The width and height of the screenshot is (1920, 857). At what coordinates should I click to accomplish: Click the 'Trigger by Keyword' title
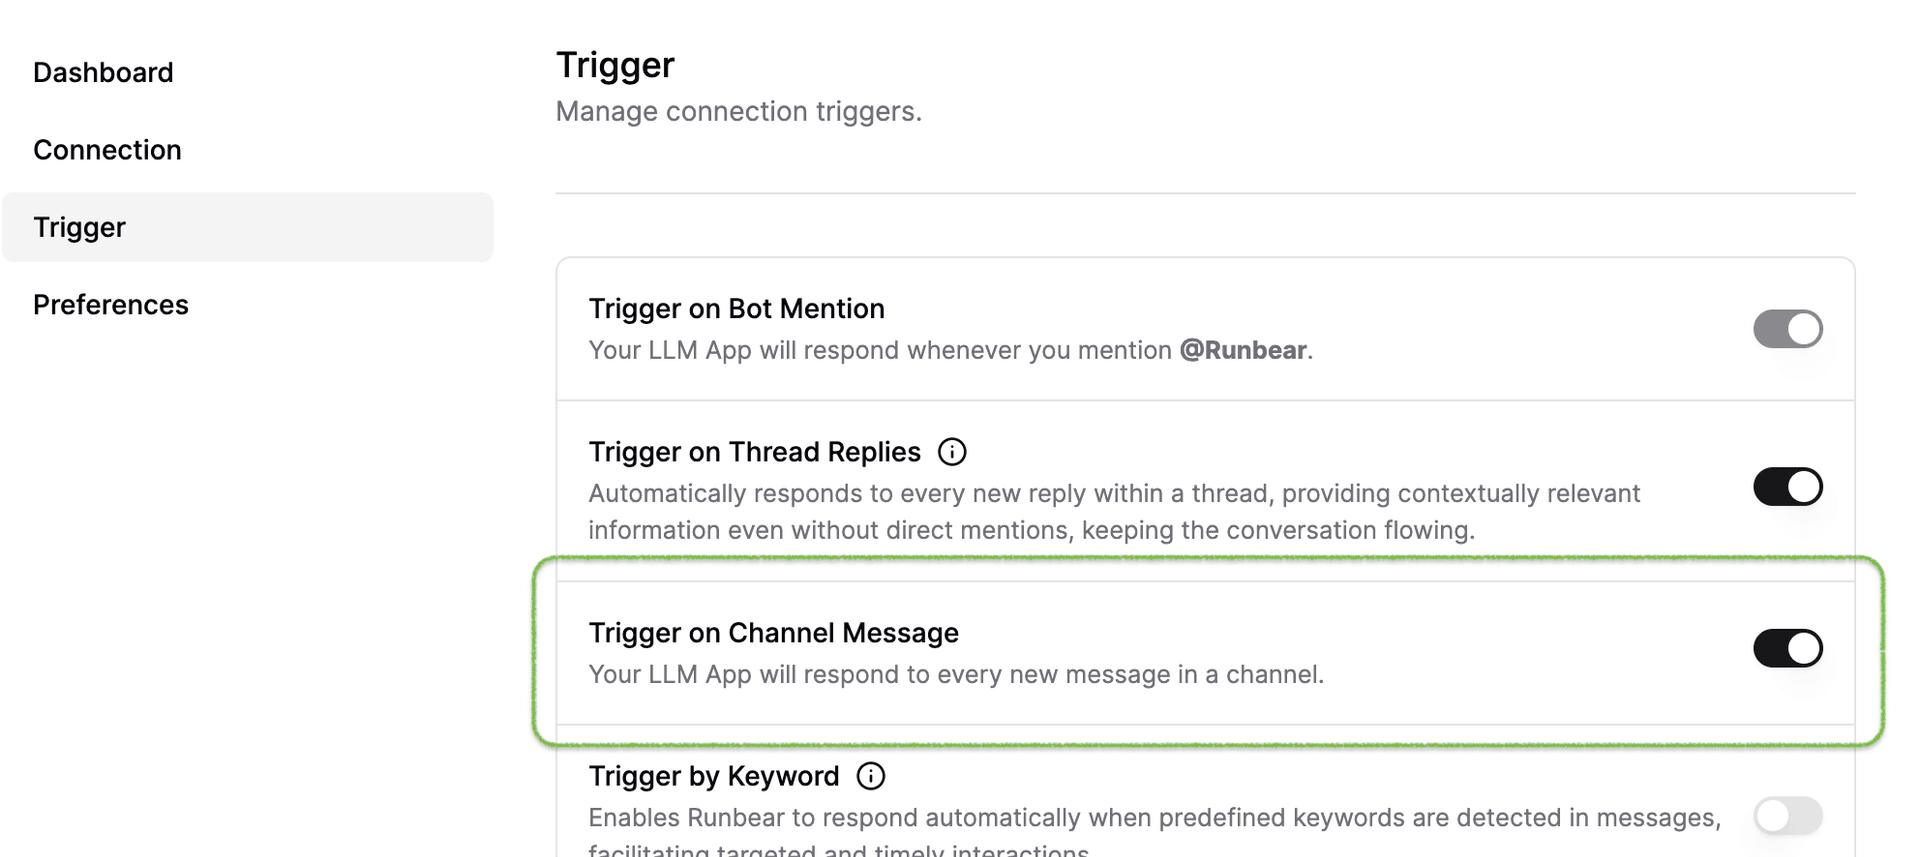(713, 776)
